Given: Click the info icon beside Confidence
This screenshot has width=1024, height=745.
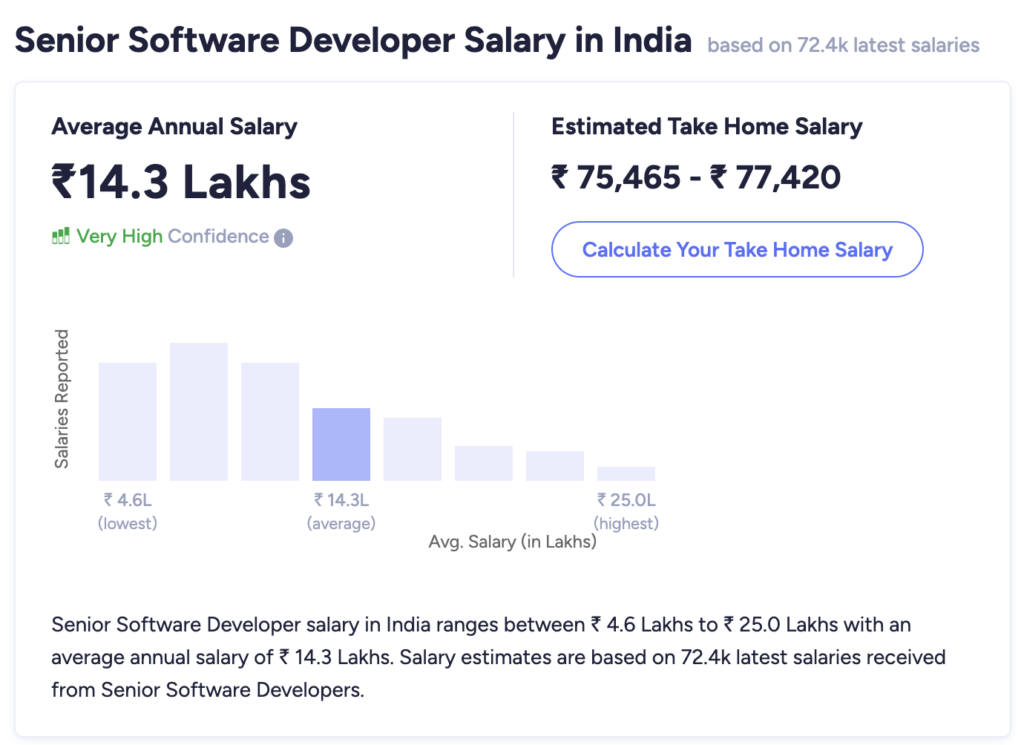Looking at the screenshot, I should 283,238.
